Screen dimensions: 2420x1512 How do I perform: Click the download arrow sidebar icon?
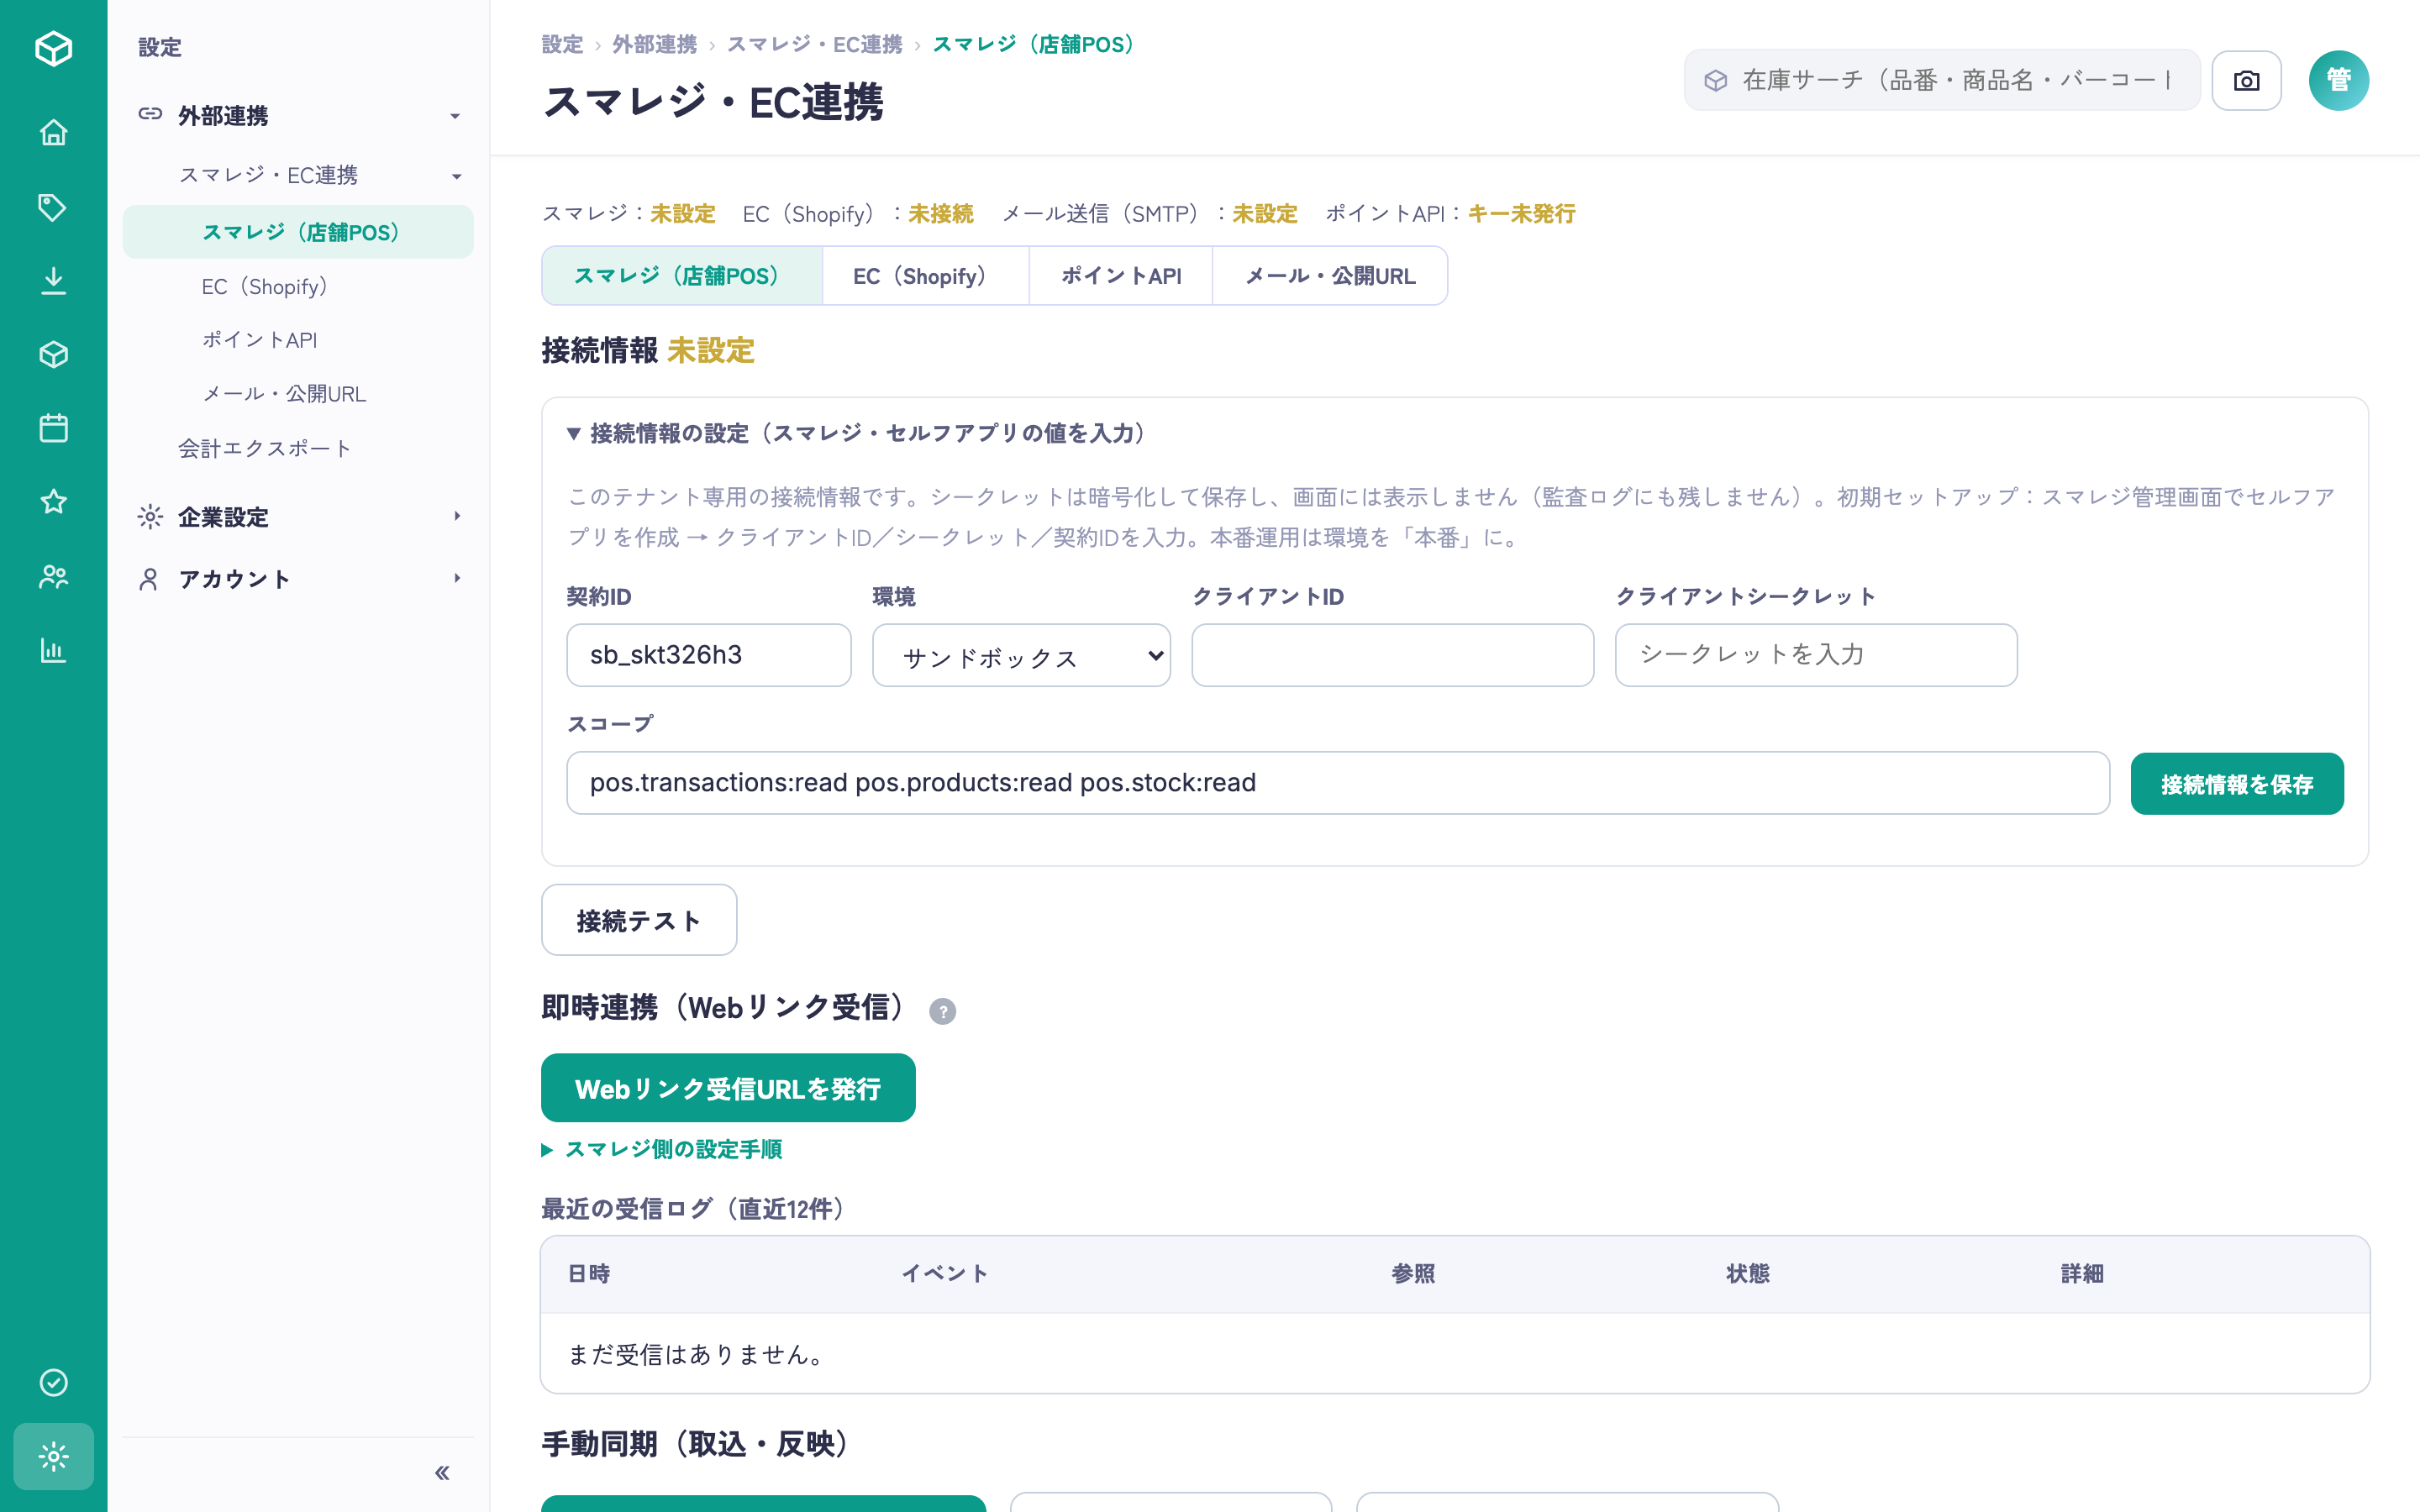(x=53, y=281)
